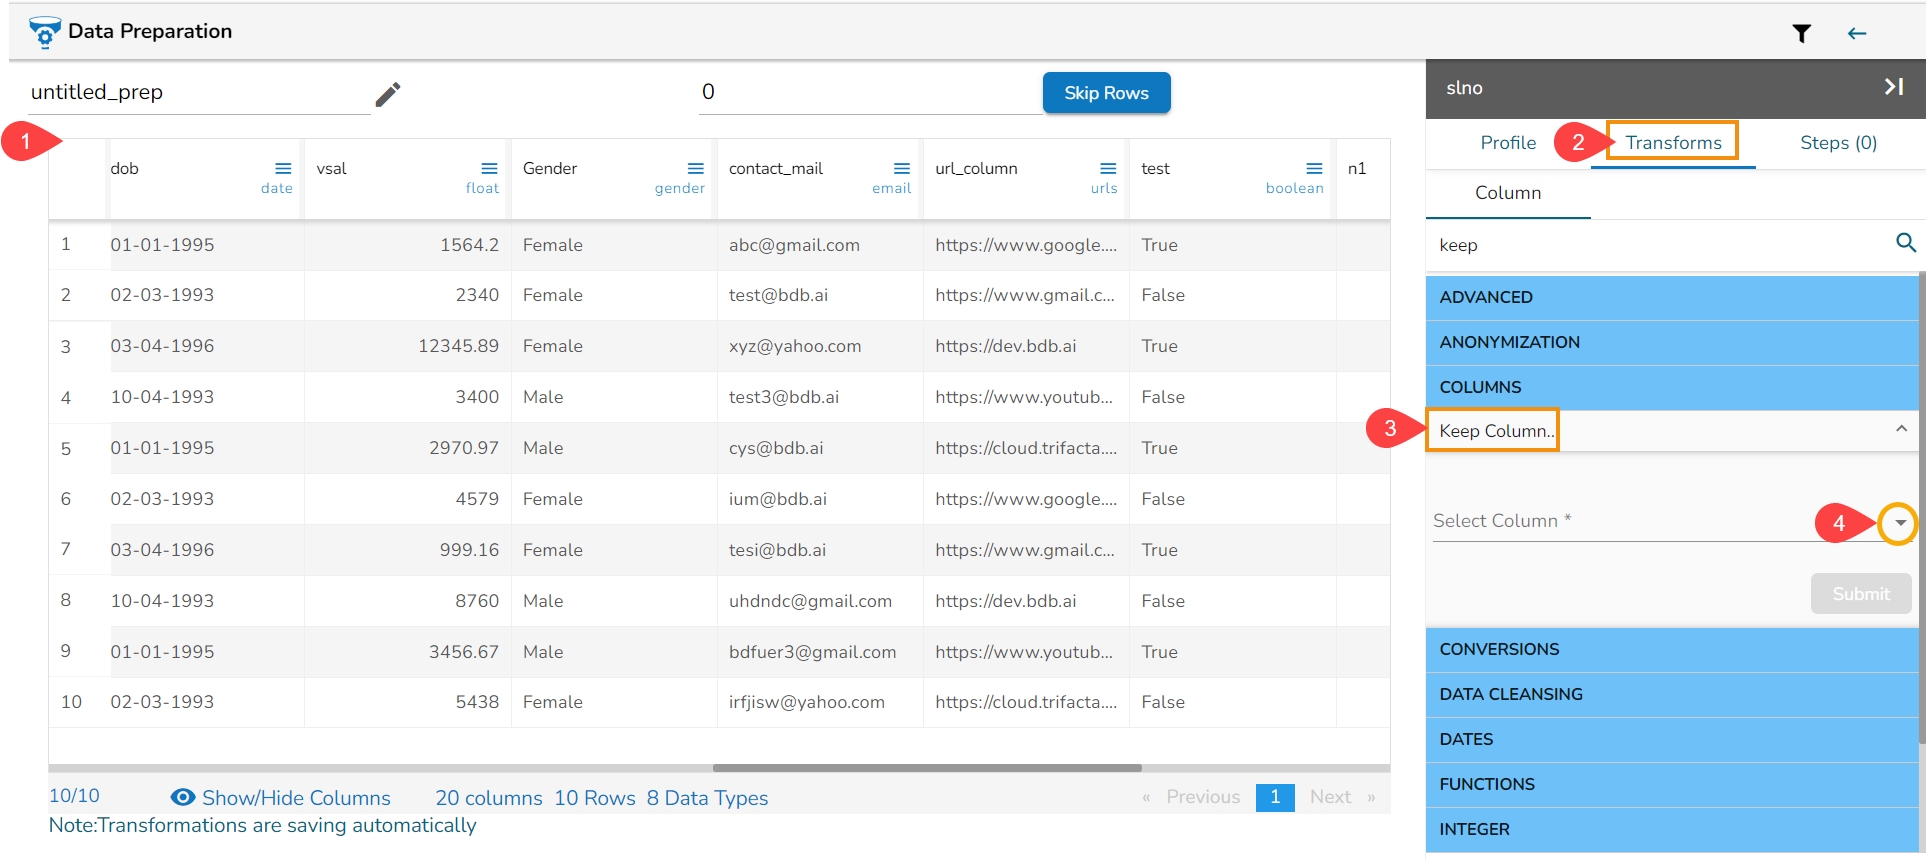This screenshot has width=1926, height=860.
Task: Click the filter funnel icon
Action: tap(1801, 34)
